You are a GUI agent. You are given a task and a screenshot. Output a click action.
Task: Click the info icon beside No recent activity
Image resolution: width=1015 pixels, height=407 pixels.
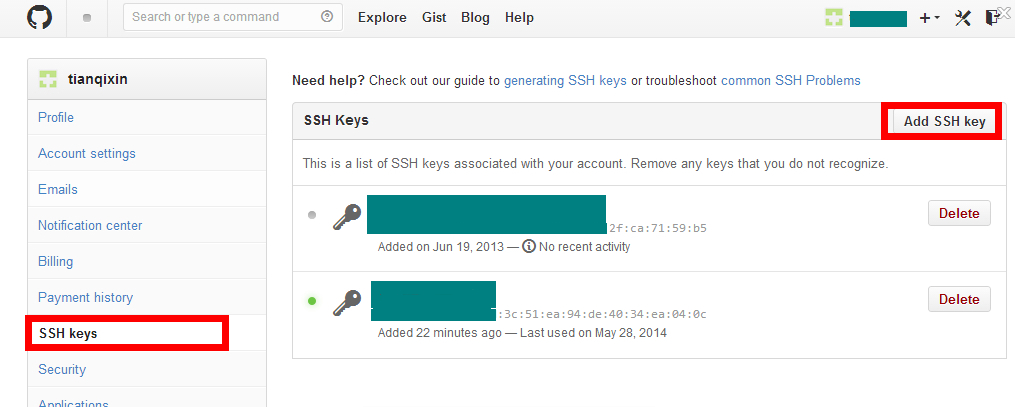pos(529,246)
